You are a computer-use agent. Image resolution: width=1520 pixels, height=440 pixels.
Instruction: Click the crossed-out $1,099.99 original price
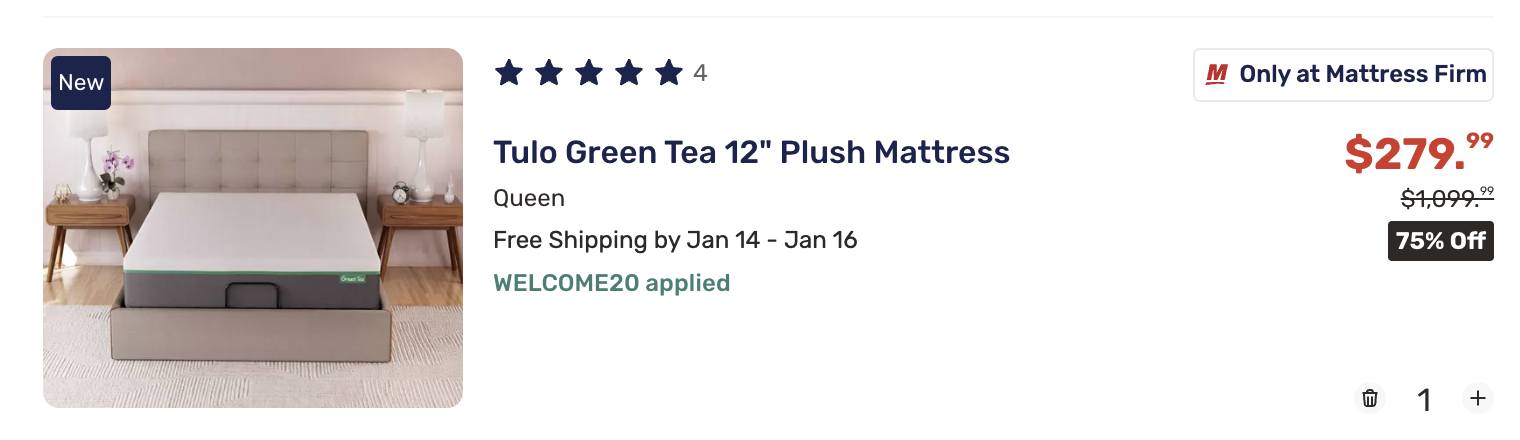click(1446, 198)
